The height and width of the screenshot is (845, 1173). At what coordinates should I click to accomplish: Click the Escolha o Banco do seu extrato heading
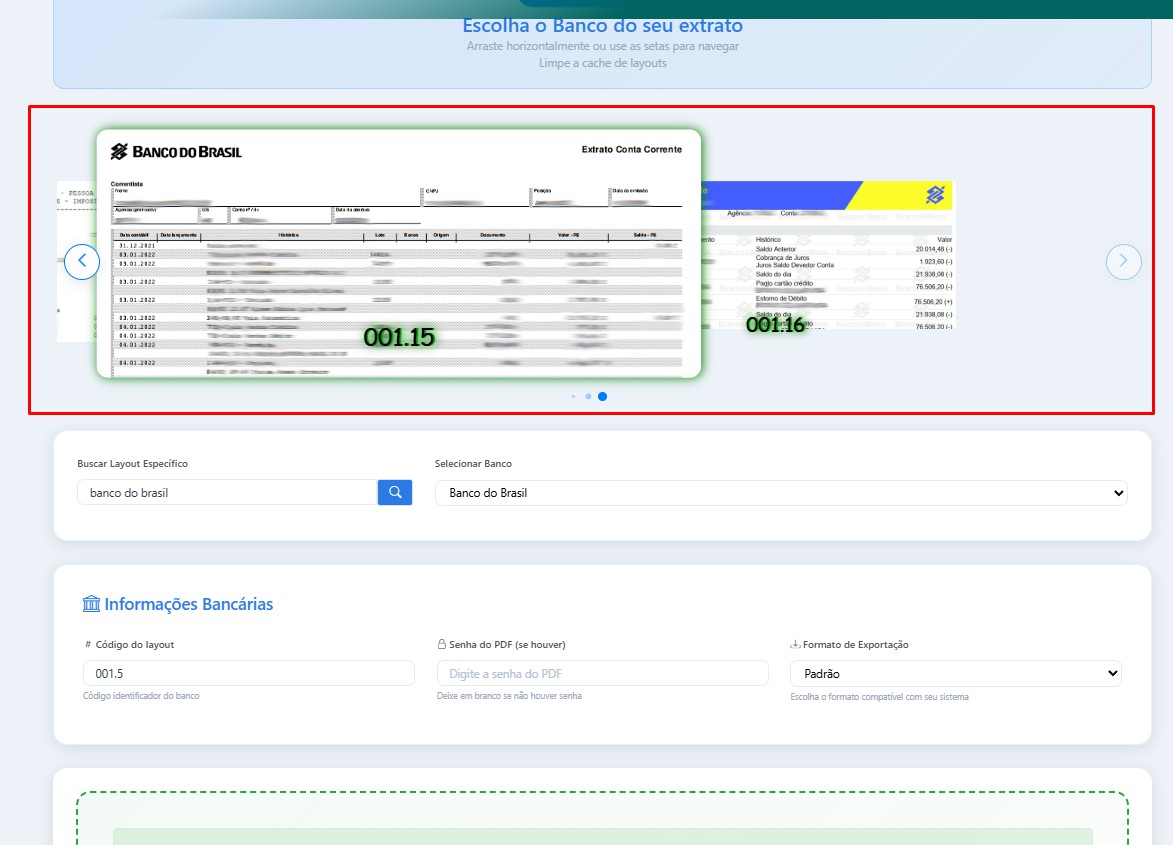coord(602,25)
